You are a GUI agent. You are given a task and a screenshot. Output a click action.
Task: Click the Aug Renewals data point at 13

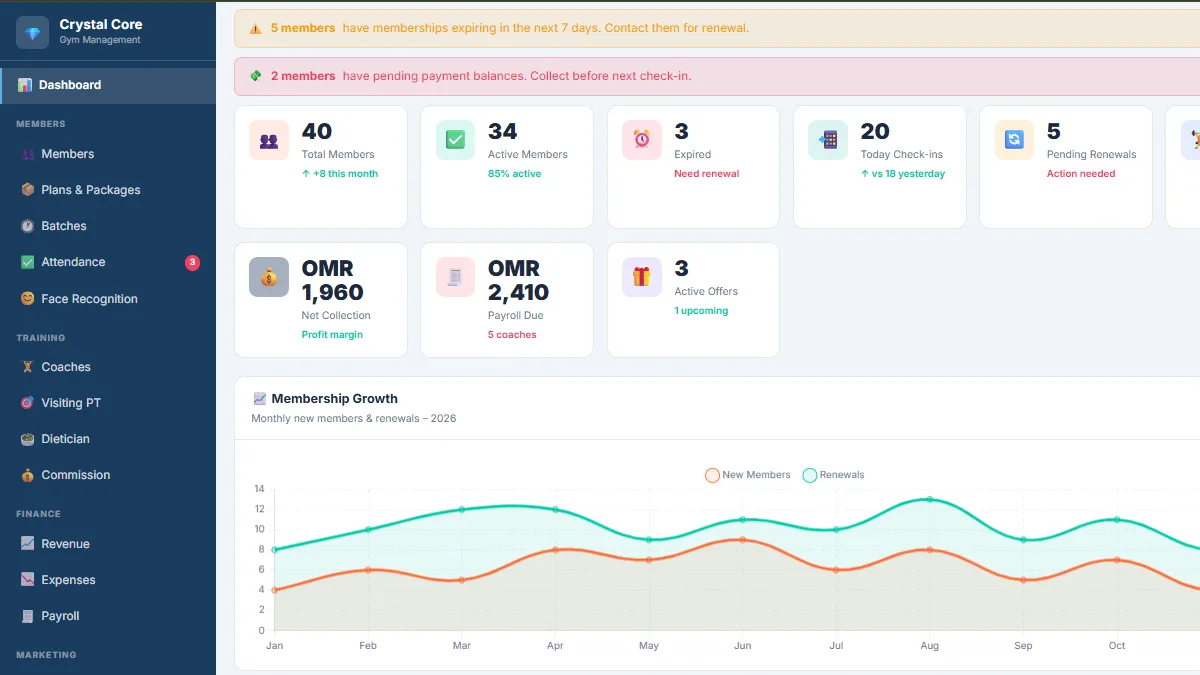click(930, 499)
